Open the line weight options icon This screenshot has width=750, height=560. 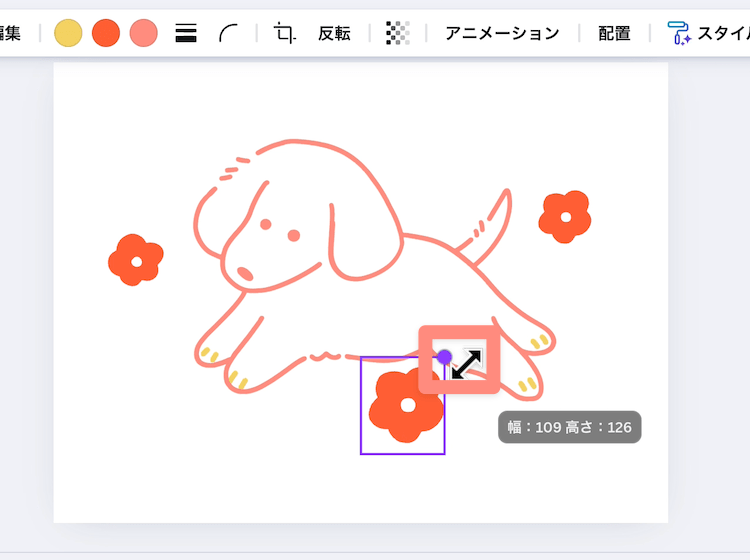186,33
